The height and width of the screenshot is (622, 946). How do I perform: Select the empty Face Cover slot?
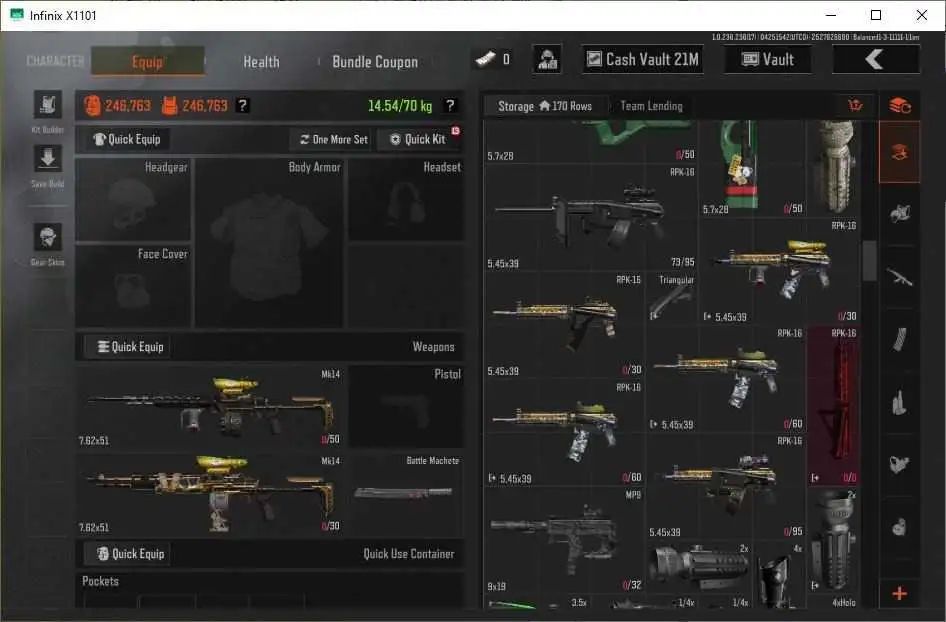(x=133, y=287)
